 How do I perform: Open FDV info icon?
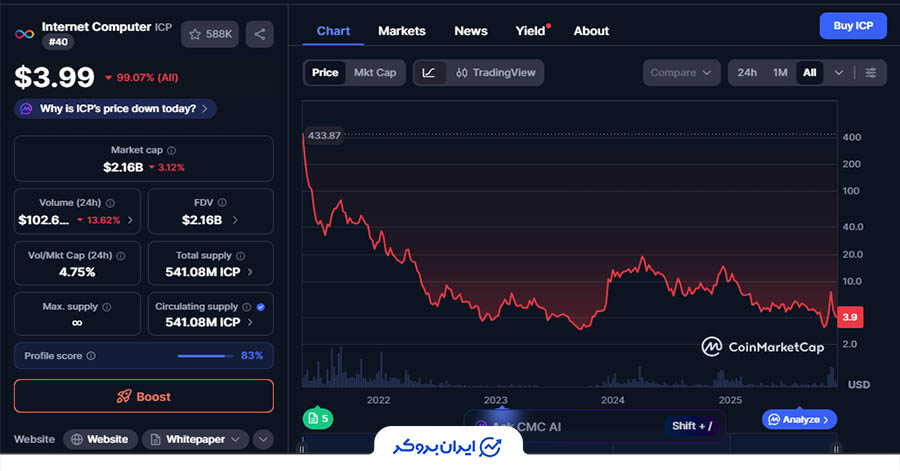[x=222, y=203]
